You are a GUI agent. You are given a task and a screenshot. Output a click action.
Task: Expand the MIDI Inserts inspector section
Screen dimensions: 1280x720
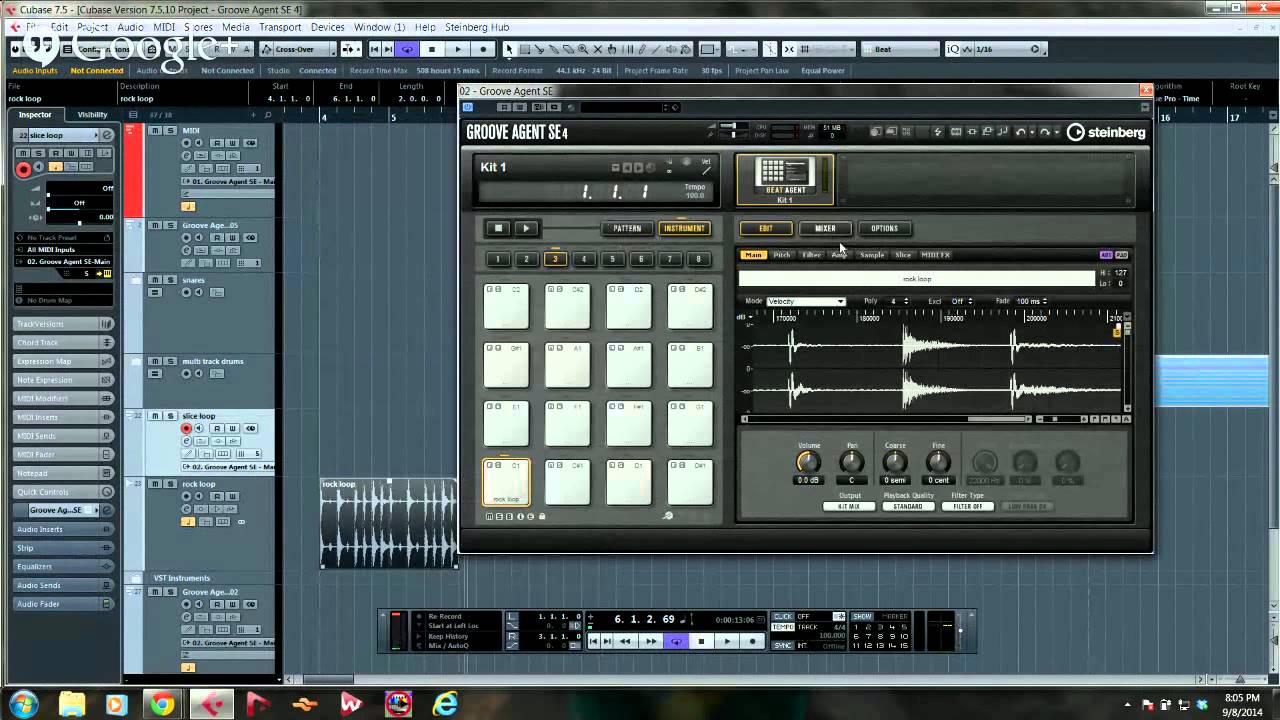coord(63,417)
